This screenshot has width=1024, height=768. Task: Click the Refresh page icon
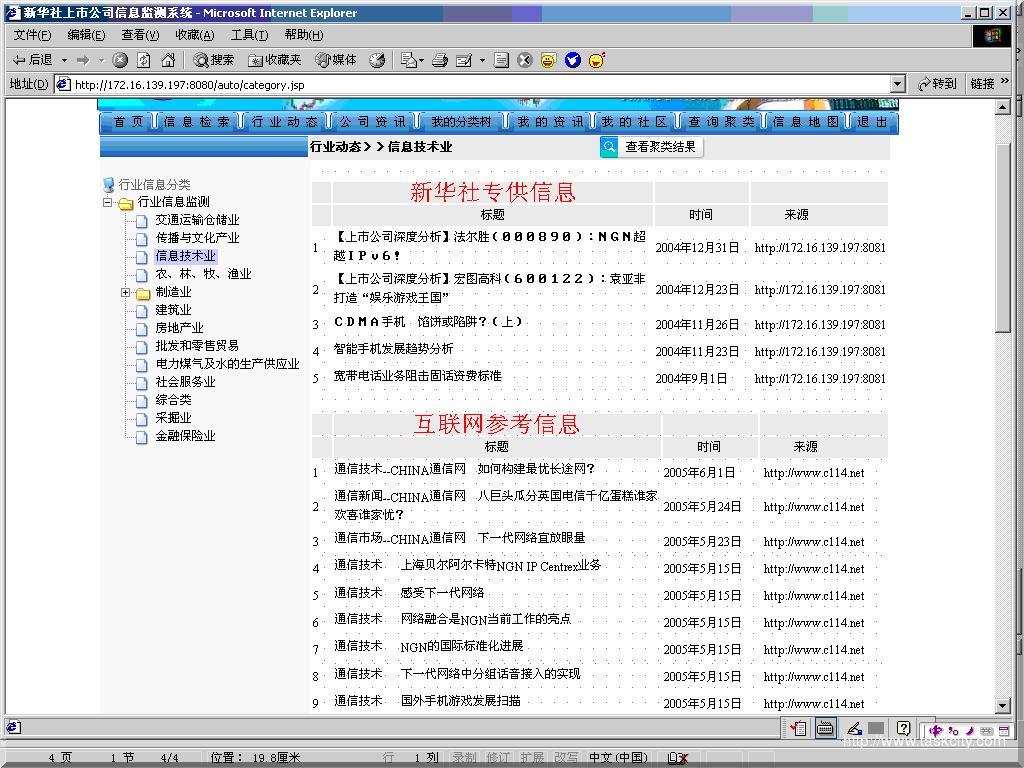coord(144,60)
